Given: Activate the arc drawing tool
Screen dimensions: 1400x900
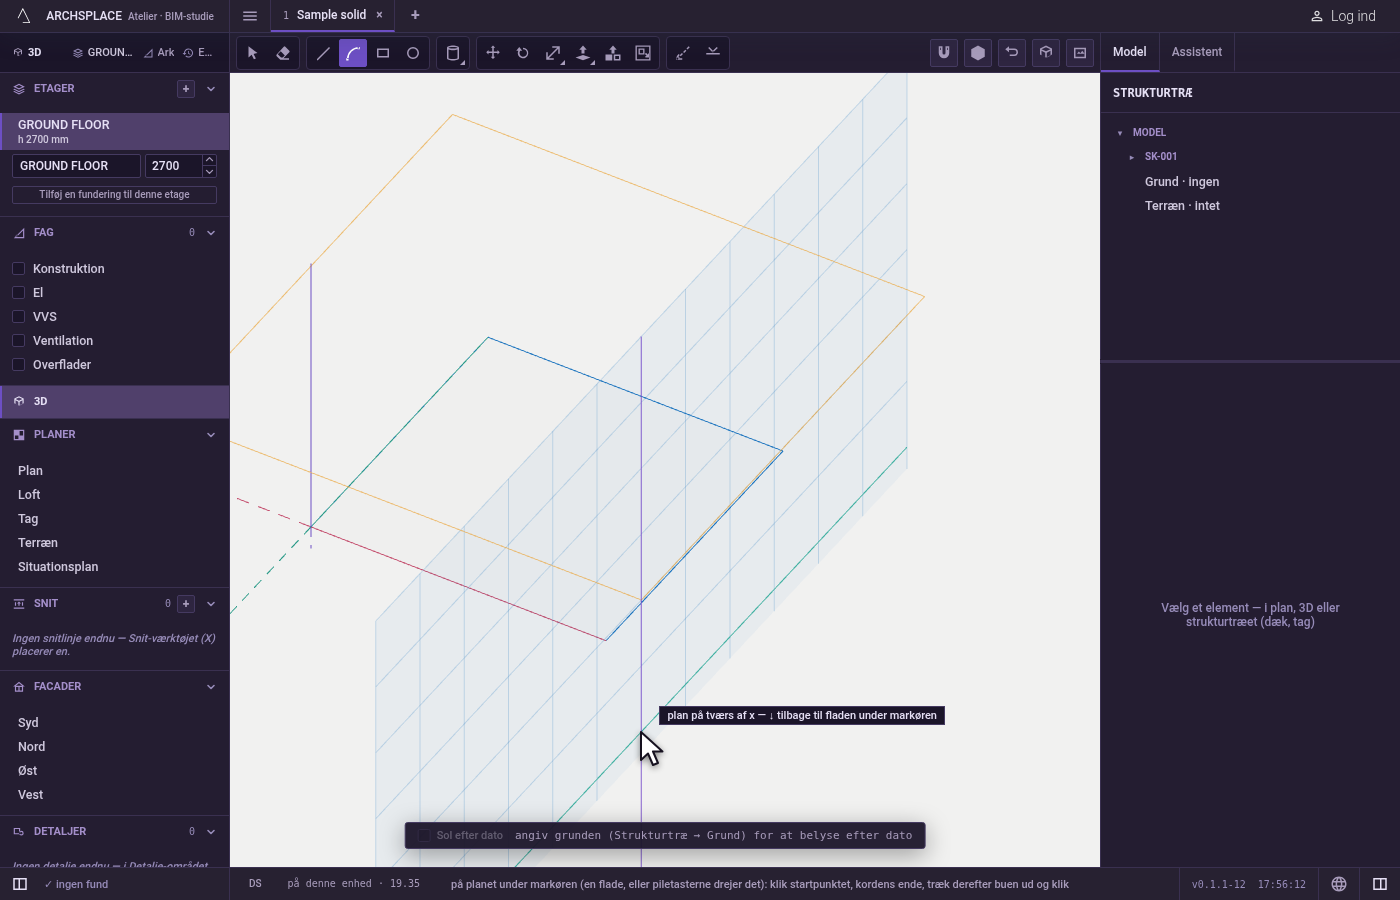Looking at the screenshot, I should click(353, 53).
